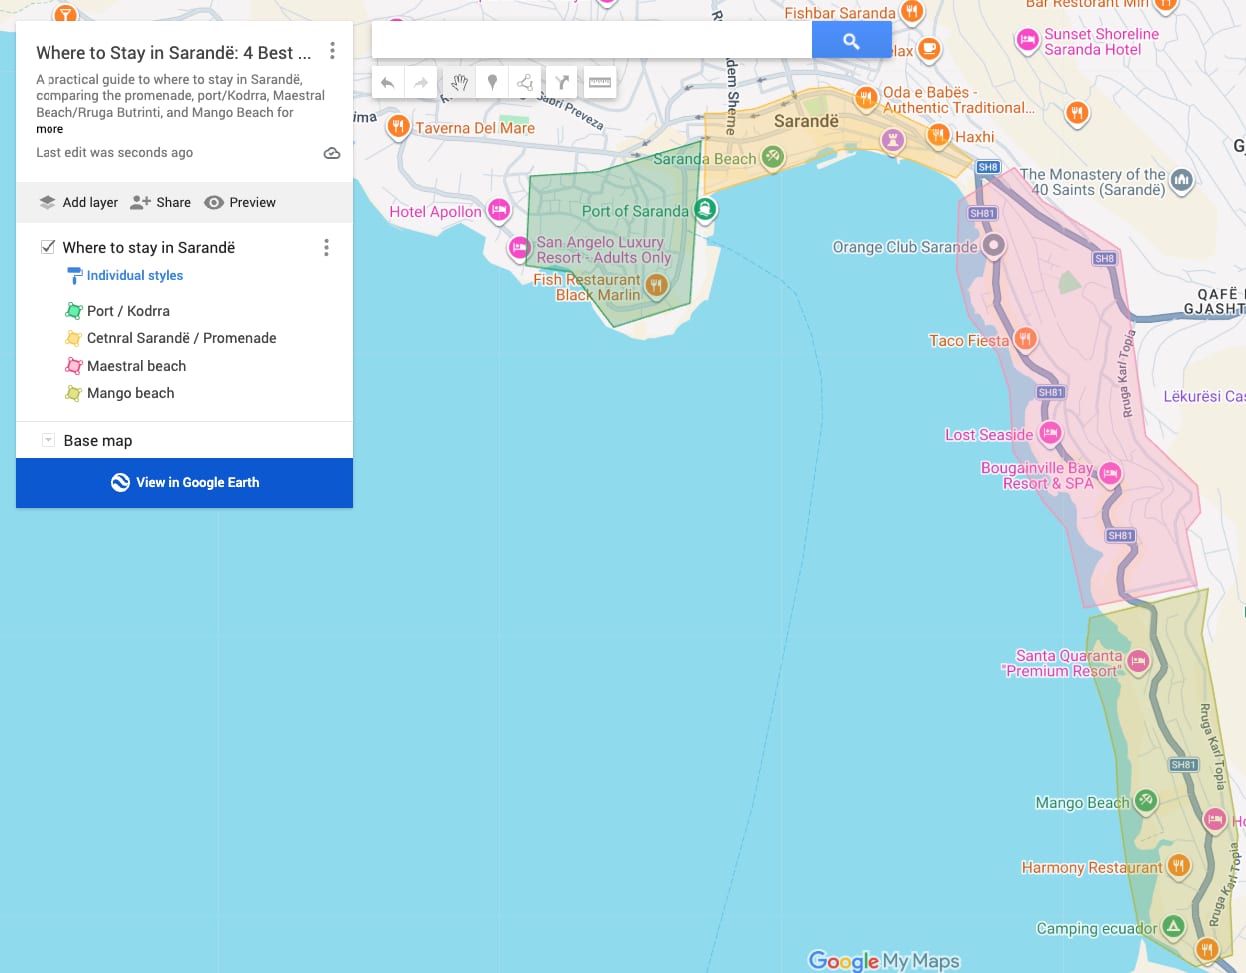Image resolution: width=1246 pixels, height=973 pixels.
Task: Expand the Base map section
Action: pos(47,440)
